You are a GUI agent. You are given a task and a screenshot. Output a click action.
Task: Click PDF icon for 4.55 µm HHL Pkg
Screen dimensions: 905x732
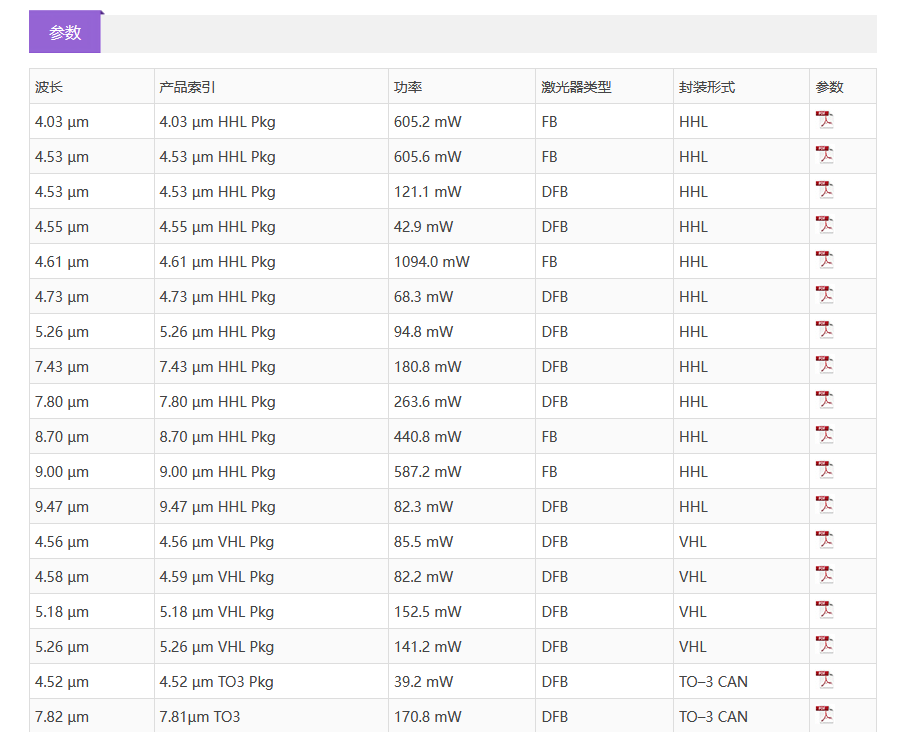pyautogui.click(x=825, y=226)
